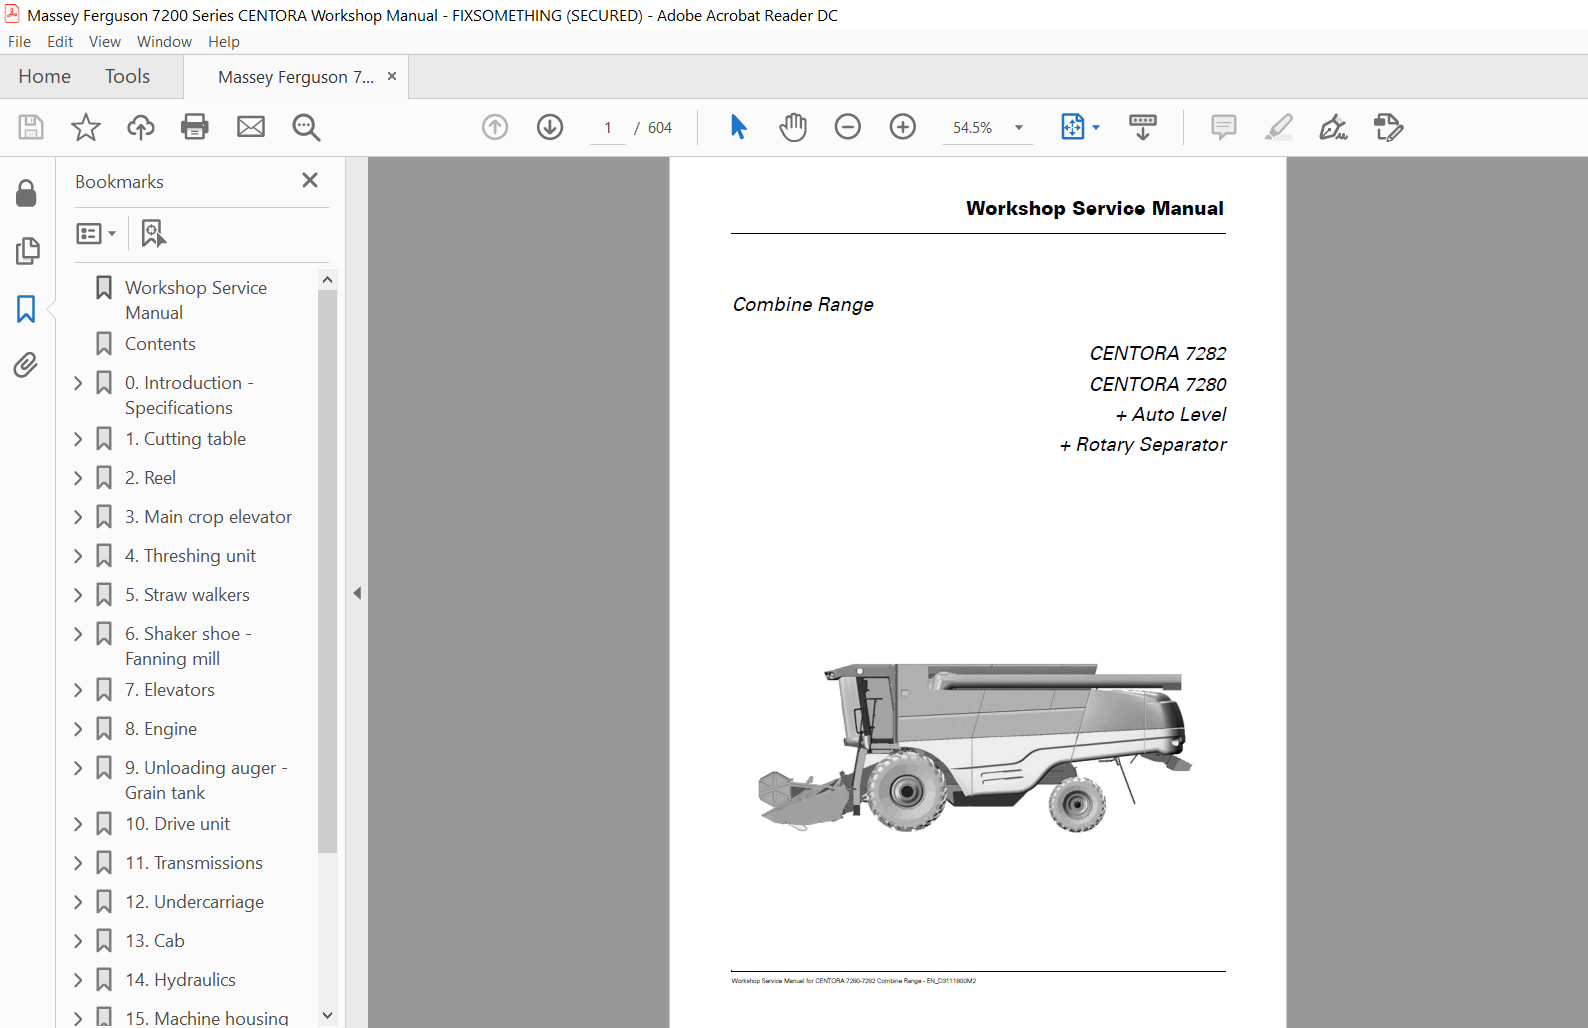Jump to Workshop Service Manual bookmark
Screen dimensions: 1588x1028
pyautogui.click(x=196, y=300)
